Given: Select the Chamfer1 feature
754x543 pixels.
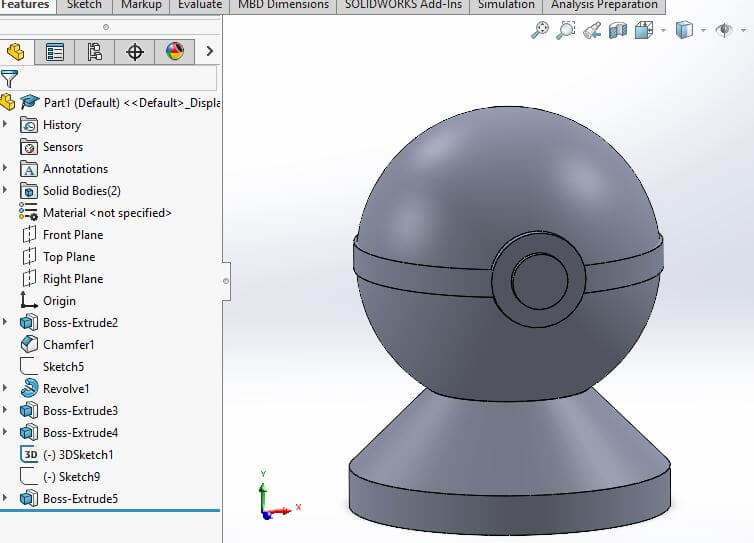Looking at the screenshot, I should pos(68,345).
